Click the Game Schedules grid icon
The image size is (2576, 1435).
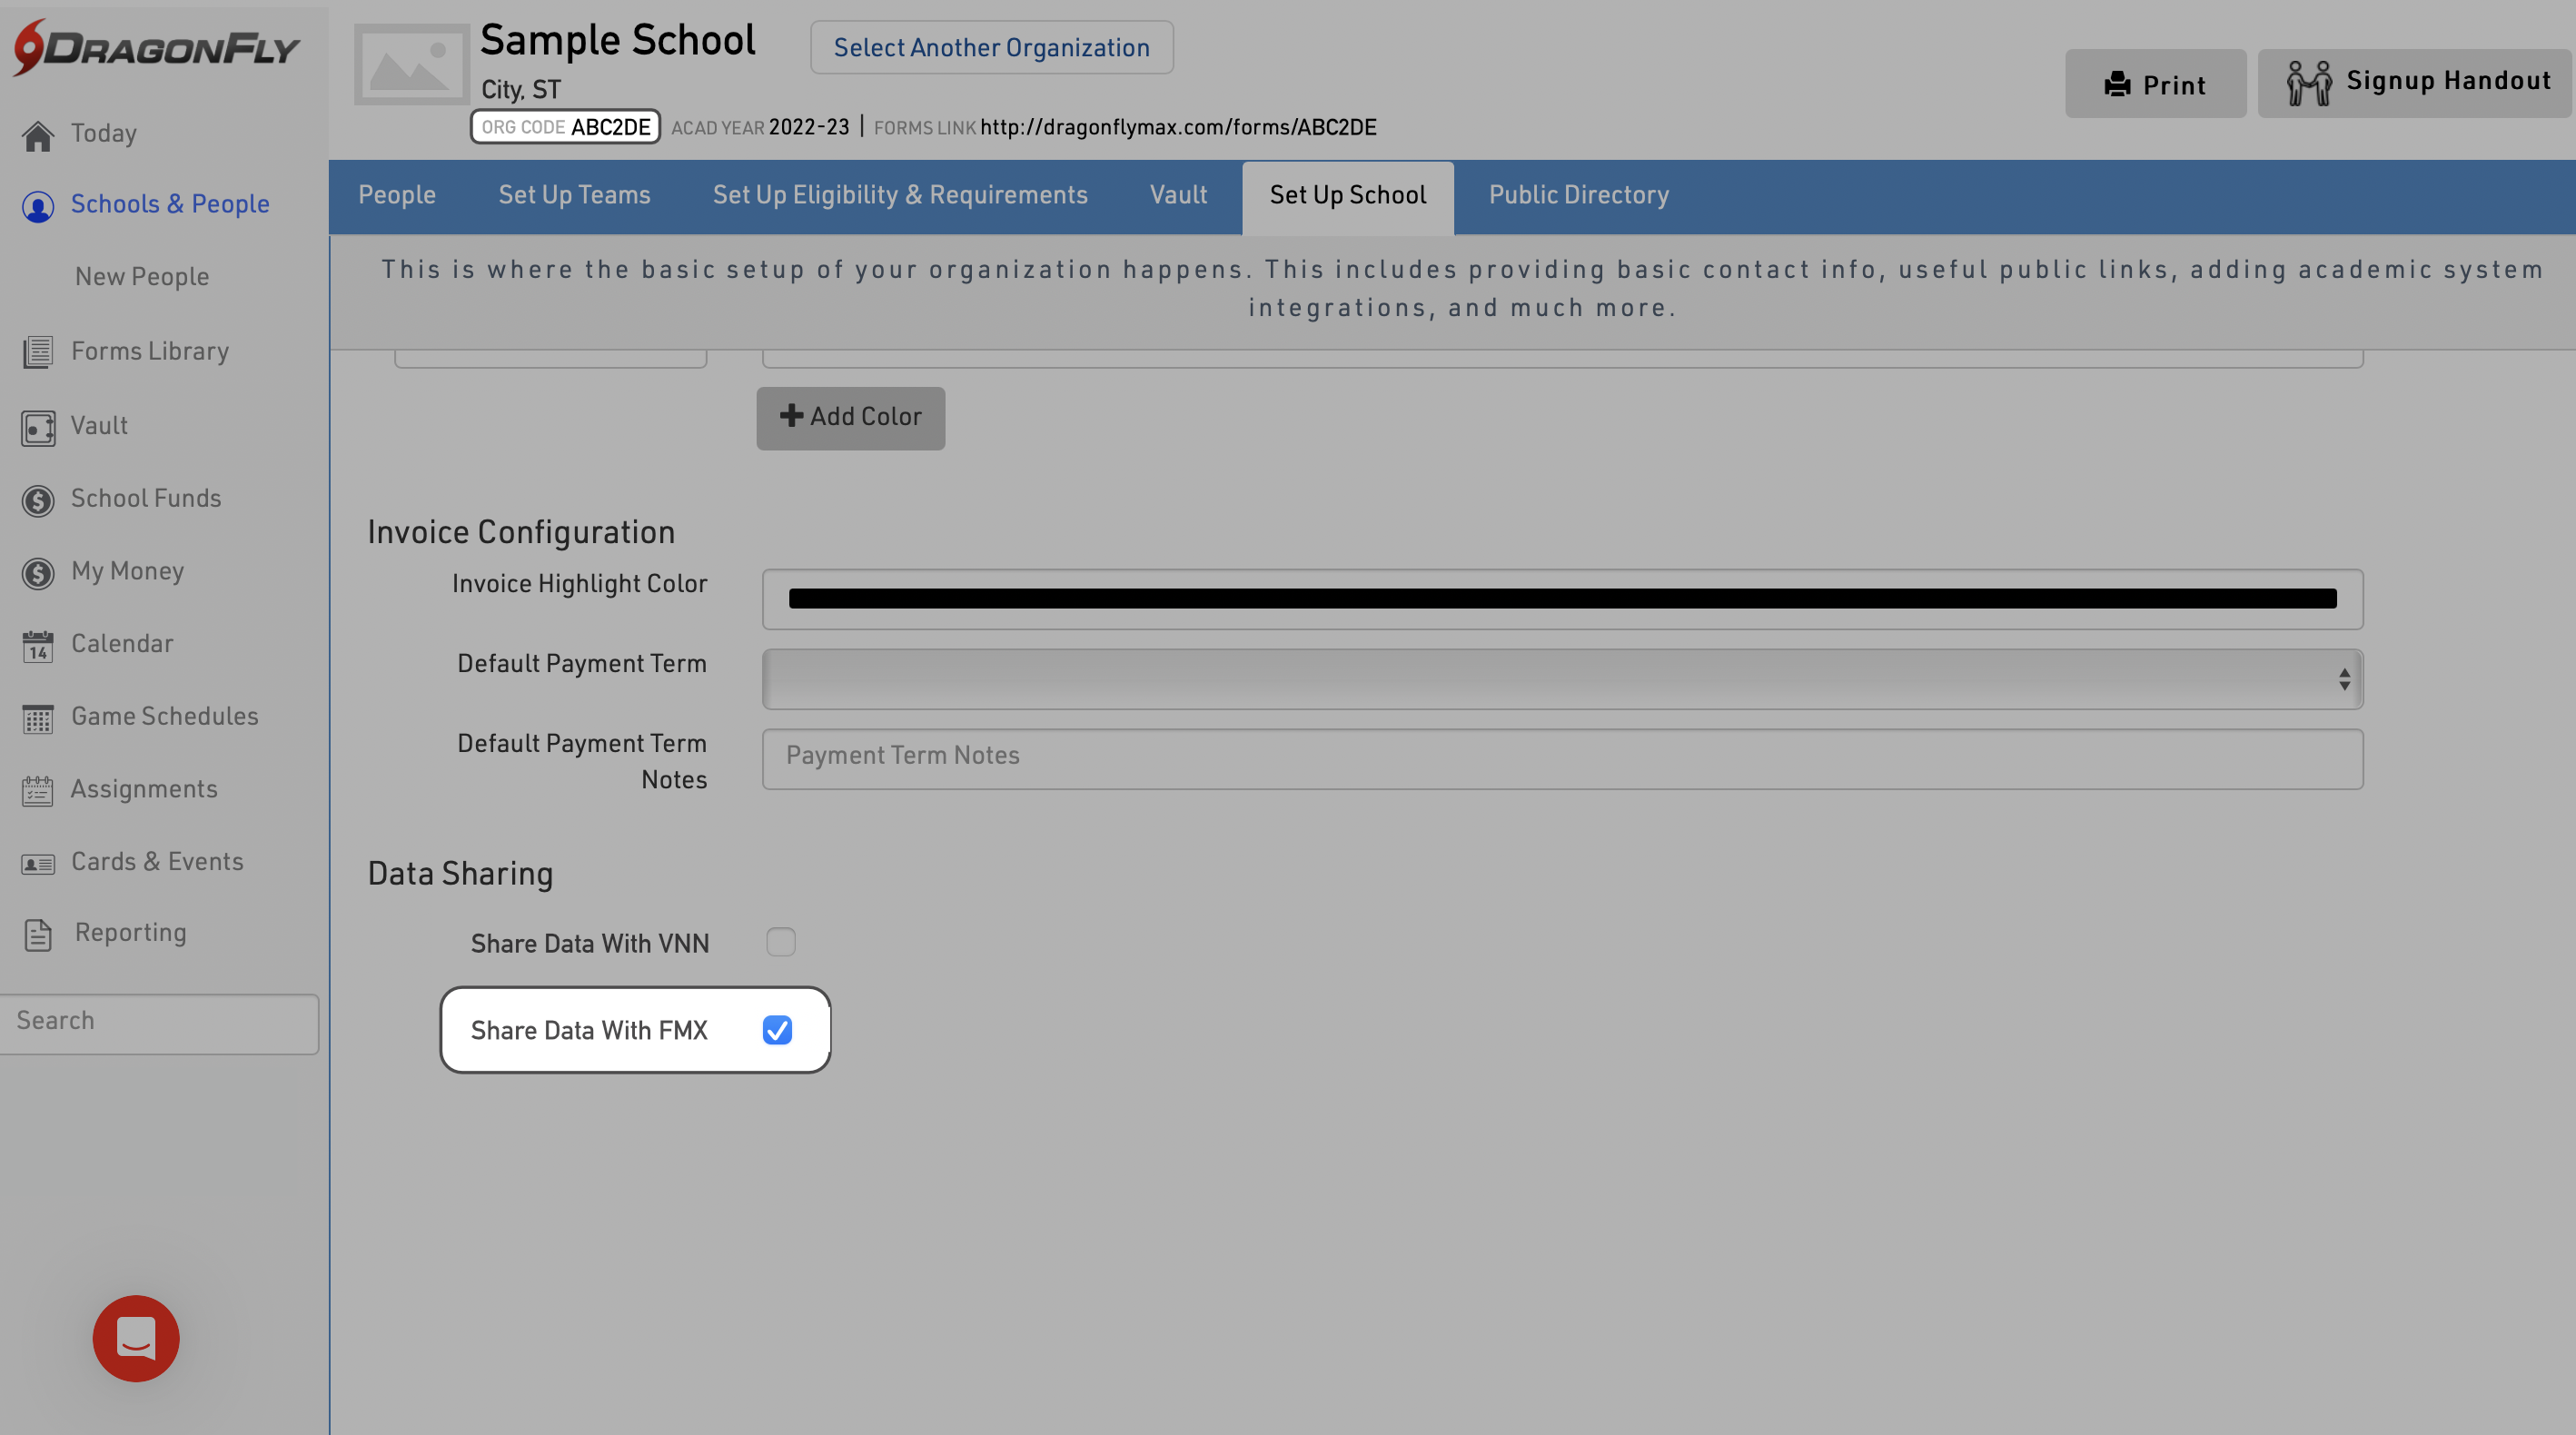point(38,718)
